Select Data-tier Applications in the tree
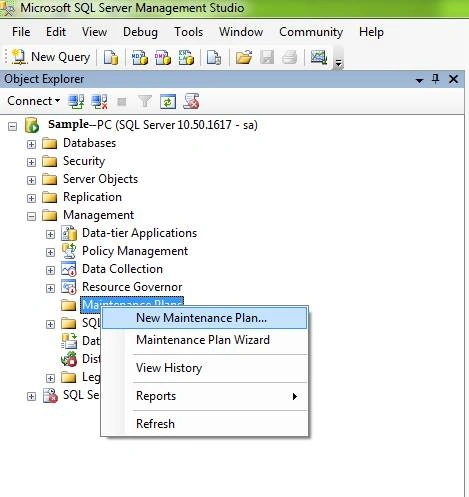This screenshot has width=469, height=497. [x=139, y=233]
